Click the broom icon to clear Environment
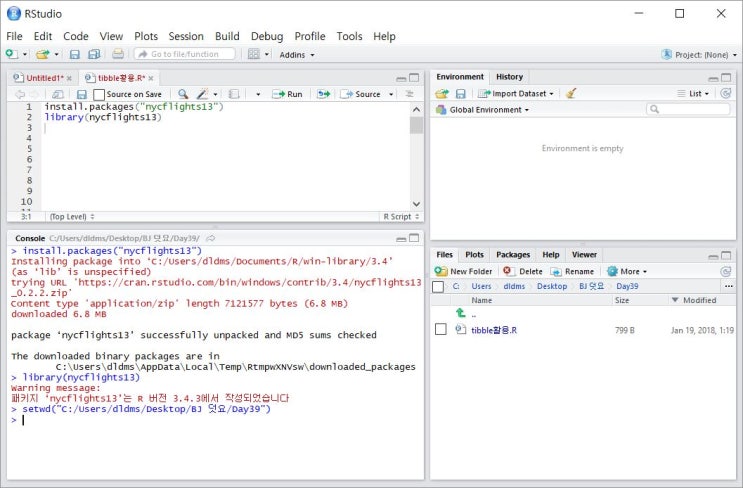This screenshot has width=743, height=488. (571, 93)
